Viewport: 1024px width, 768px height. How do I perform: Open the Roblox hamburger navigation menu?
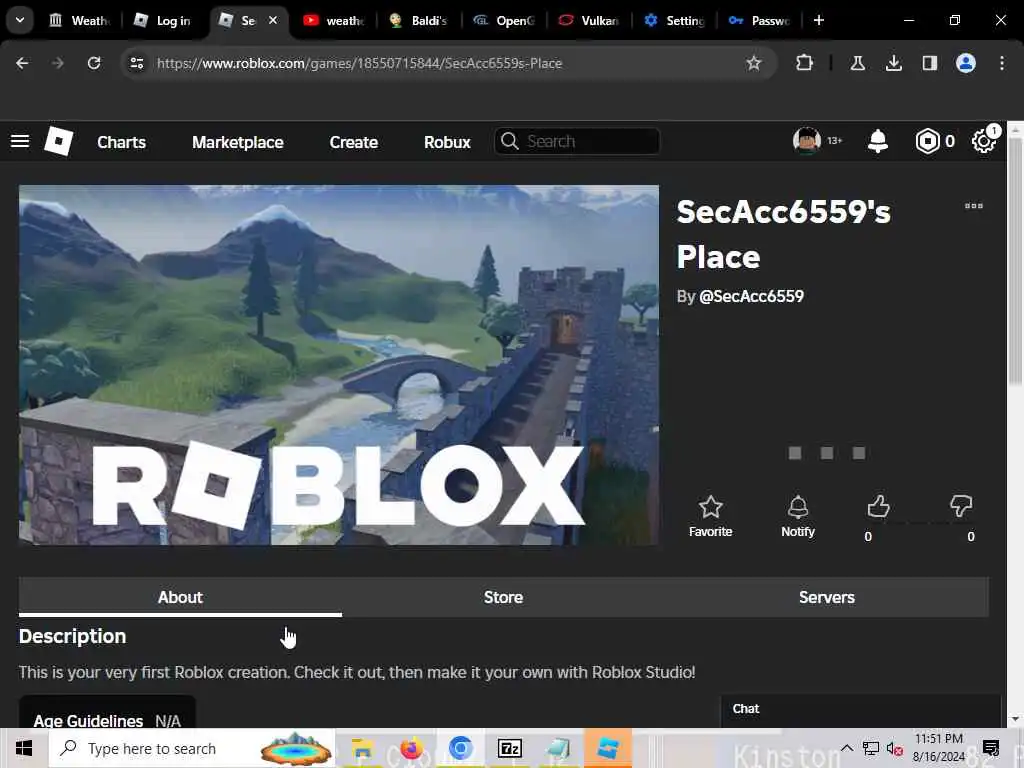point(20,141)
